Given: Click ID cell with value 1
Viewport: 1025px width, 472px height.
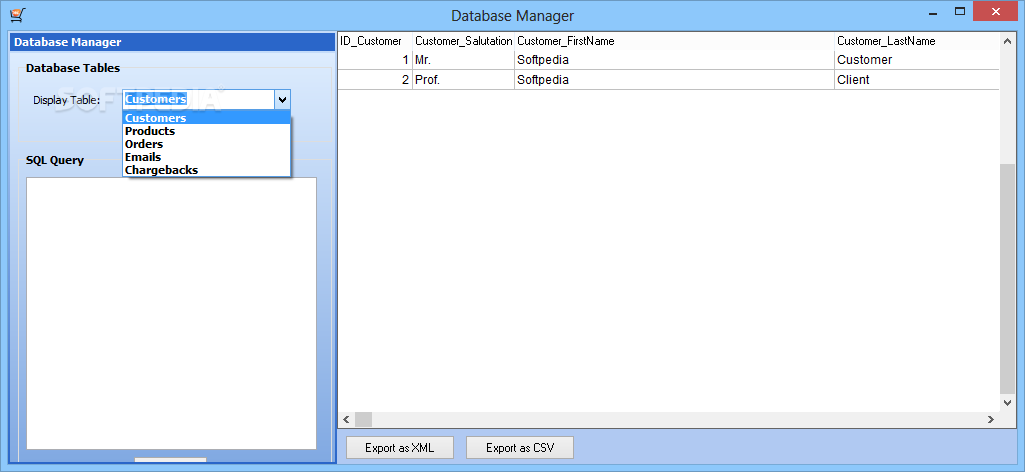Looking at the screenshot, I should tap(375, 60).
